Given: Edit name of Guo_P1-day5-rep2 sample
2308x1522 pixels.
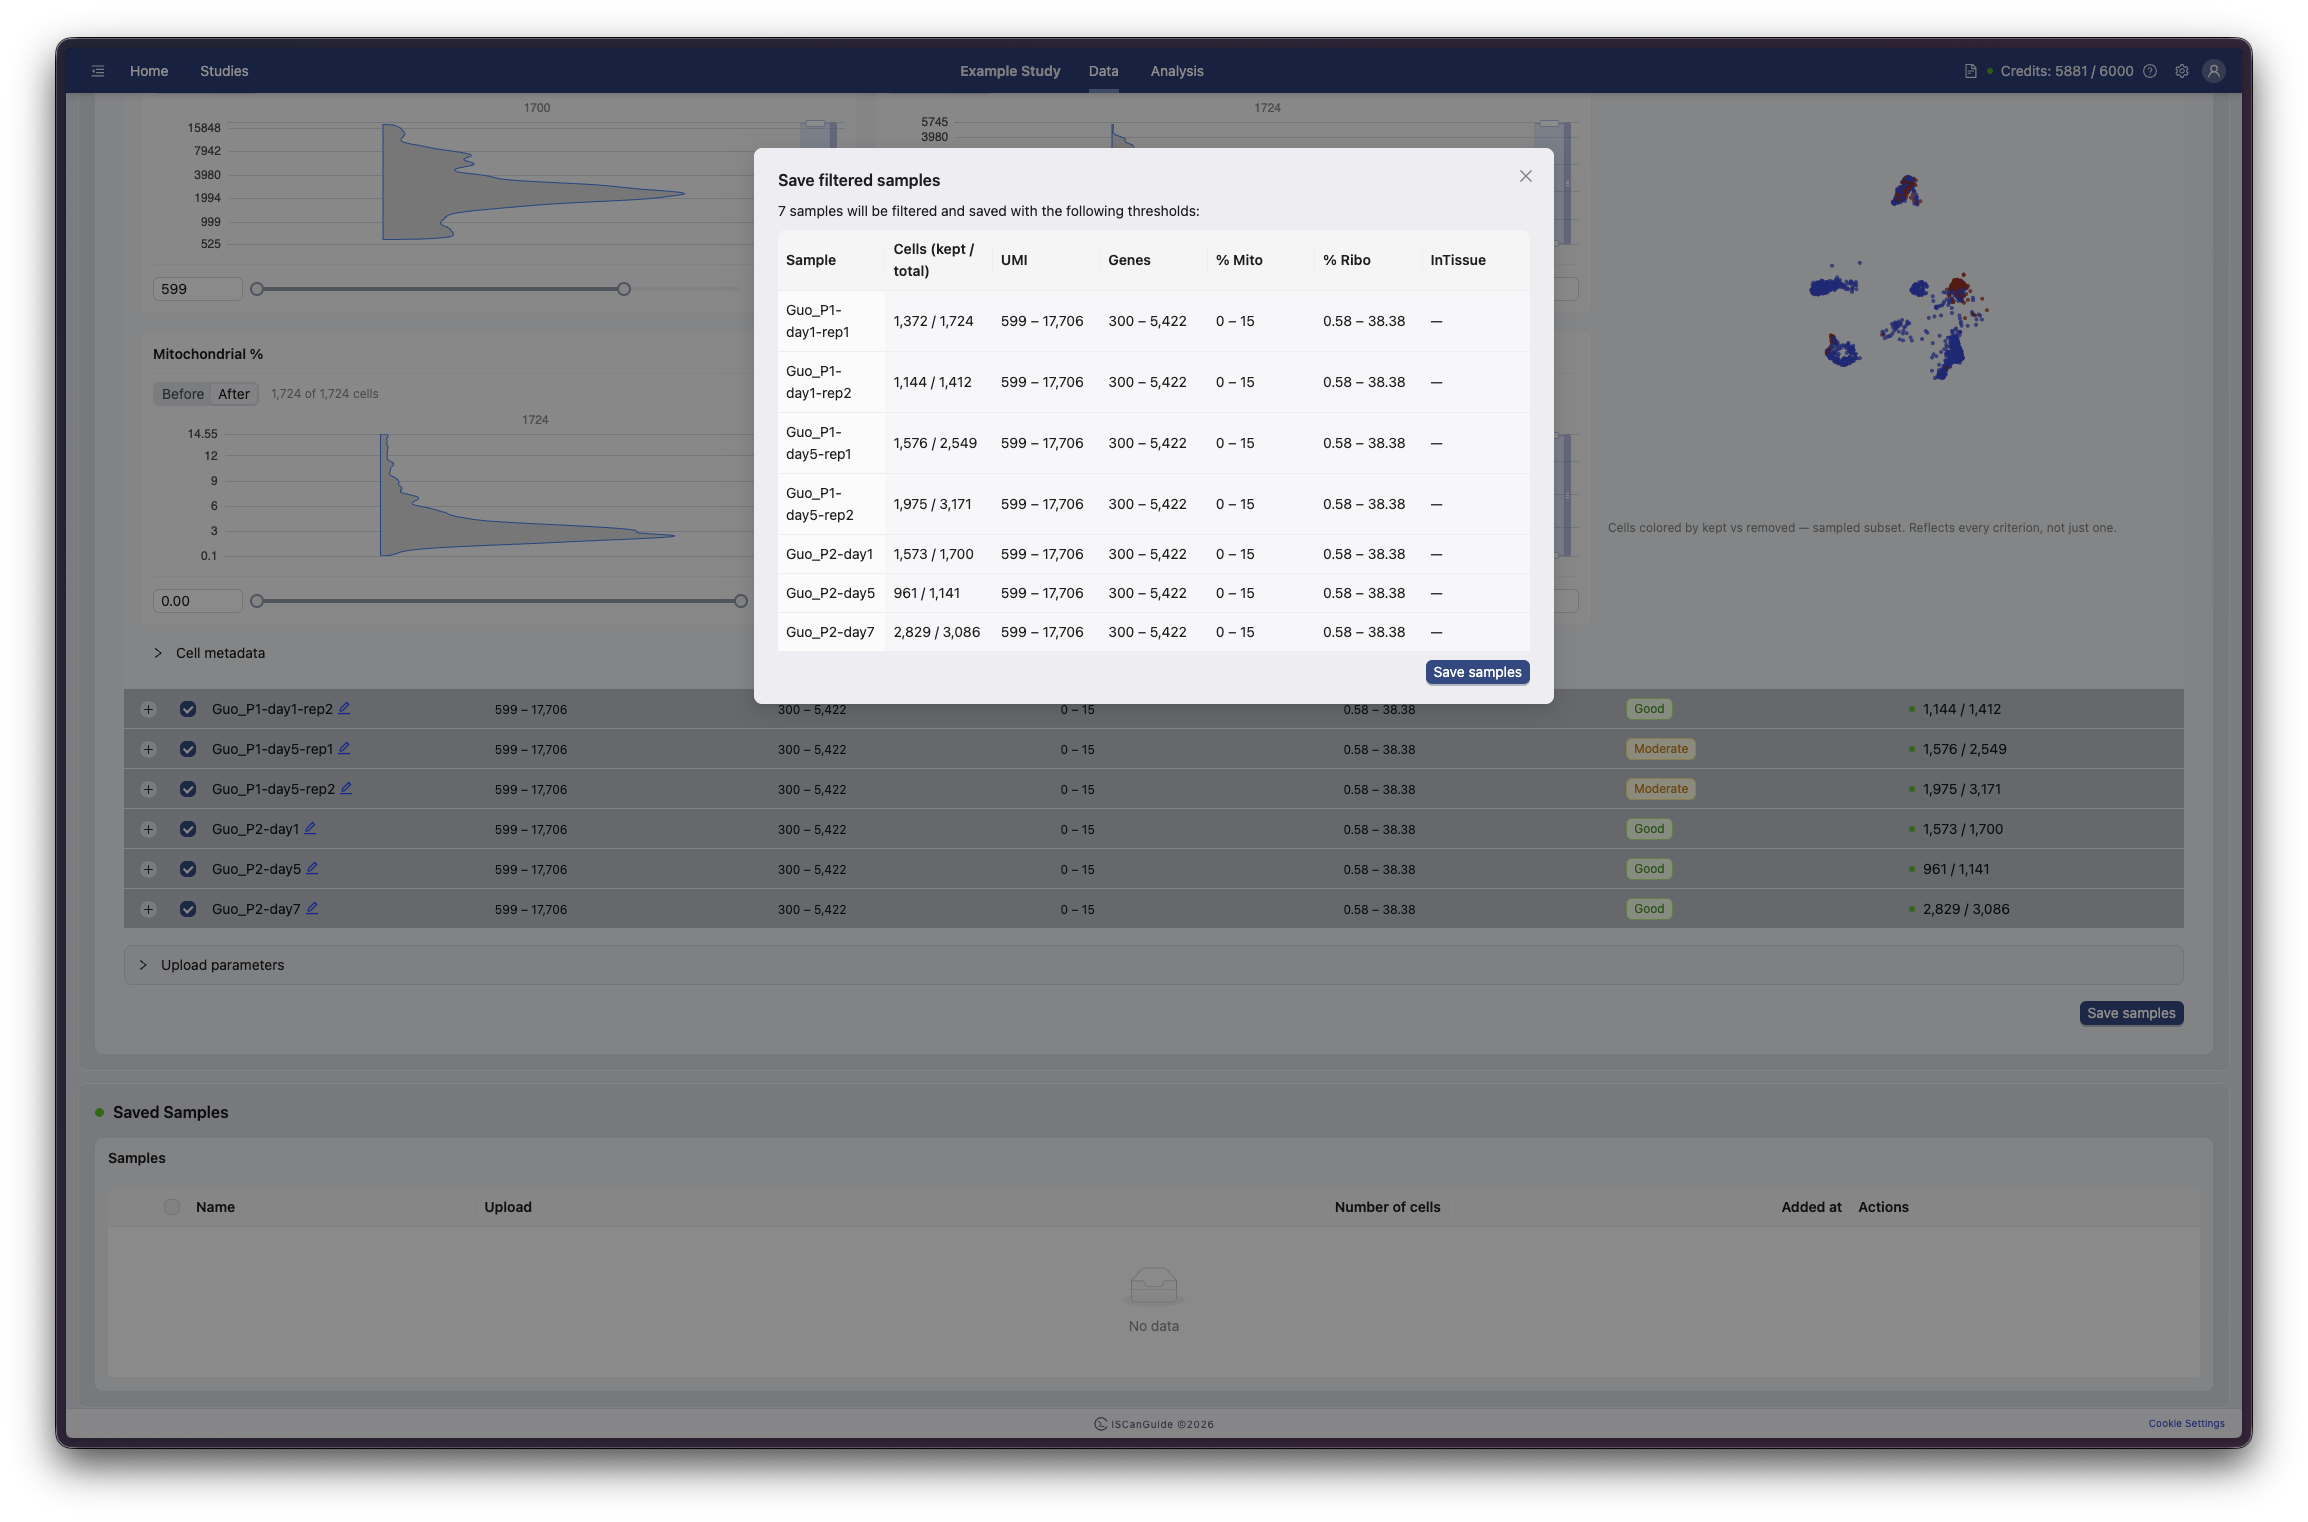Looking at the screenshot, I should coord(346,788).
